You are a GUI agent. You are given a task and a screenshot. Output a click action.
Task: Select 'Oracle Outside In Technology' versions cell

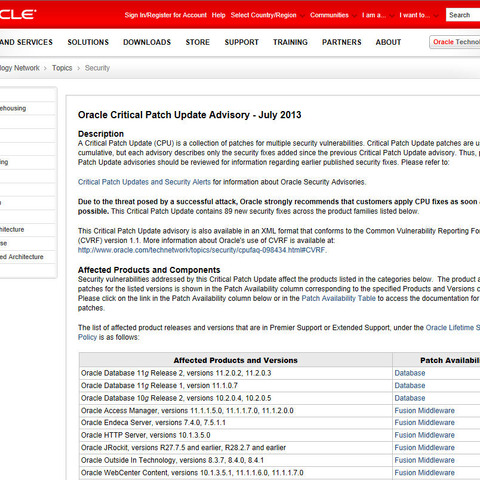point(236,460)
